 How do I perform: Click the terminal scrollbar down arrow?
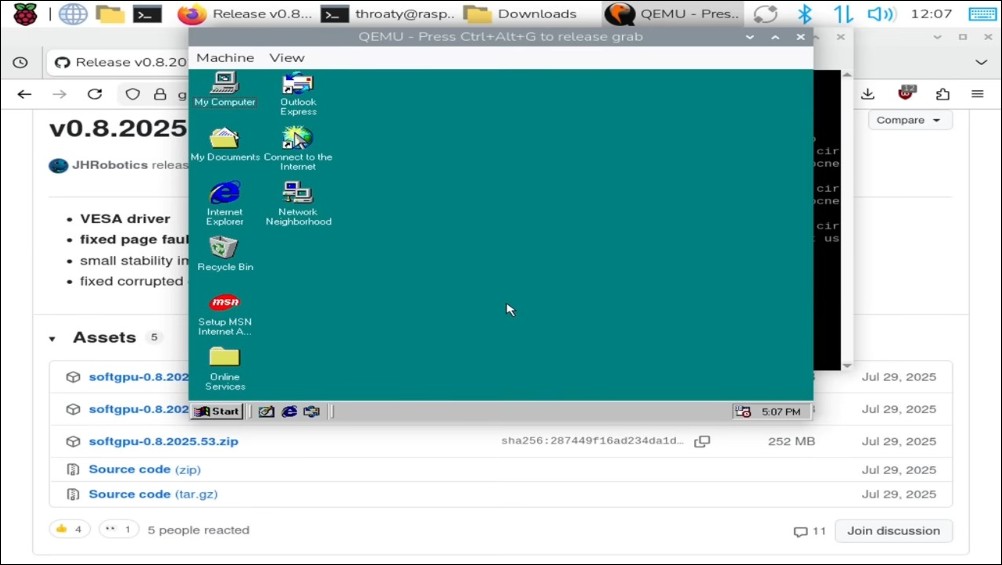847,366
